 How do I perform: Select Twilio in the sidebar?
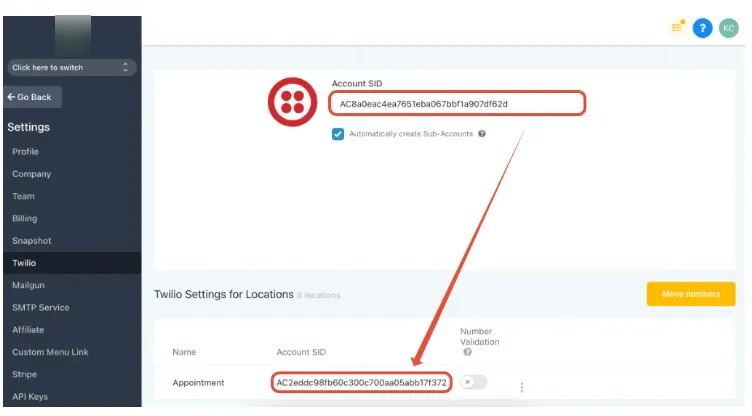[72, 263]
